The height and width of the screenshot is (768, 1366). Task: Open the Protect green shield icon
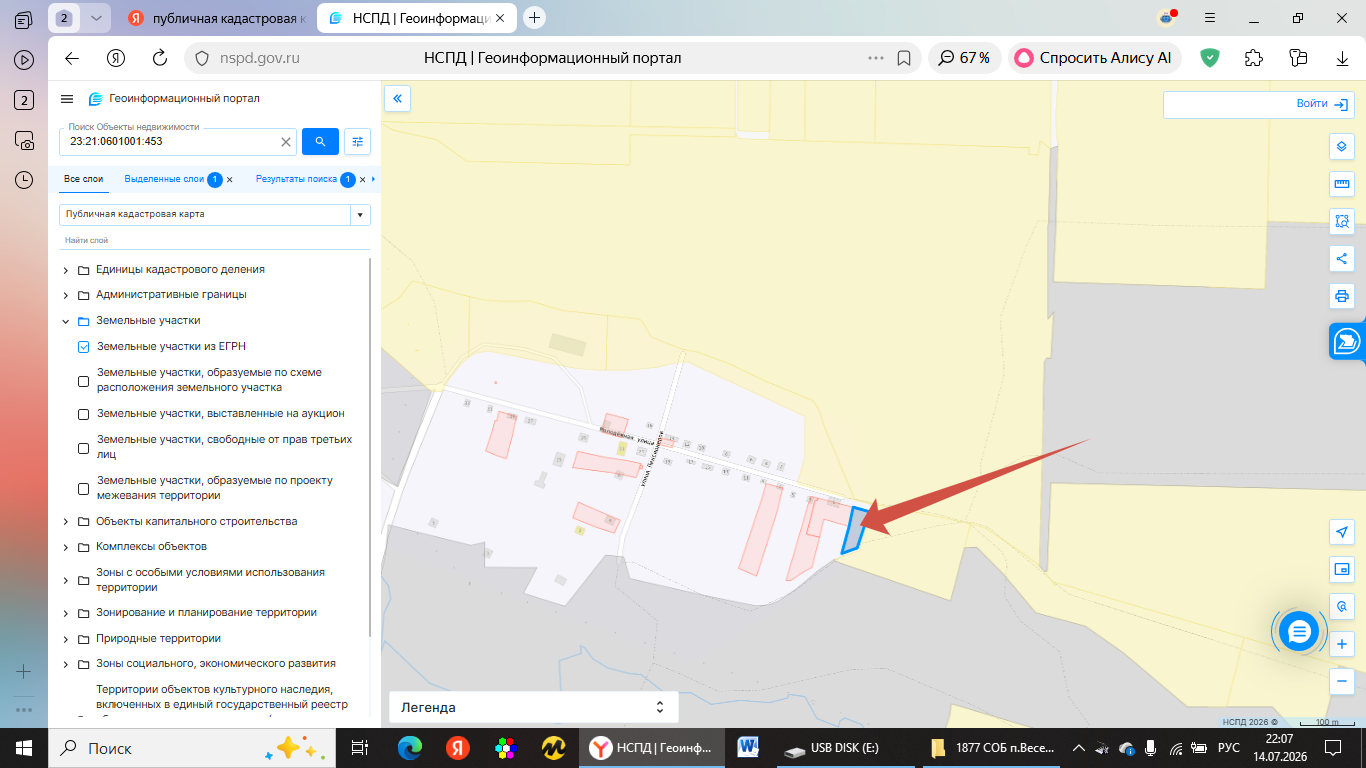1210,58
